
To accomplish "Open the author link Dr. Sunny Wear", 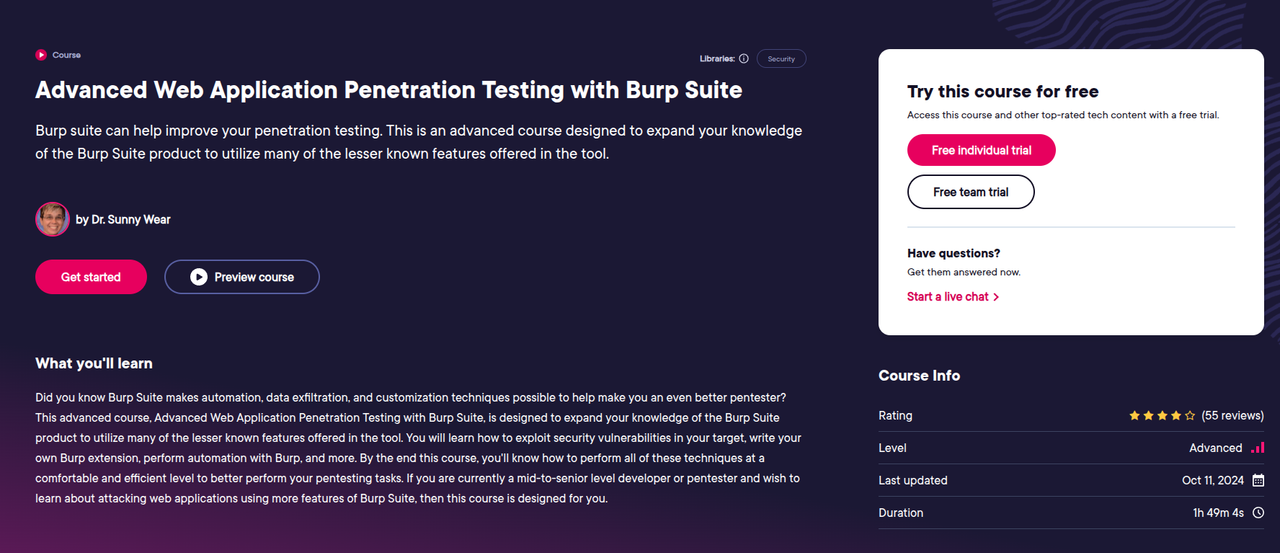I will pyautogui.click(x=131, y=220).
